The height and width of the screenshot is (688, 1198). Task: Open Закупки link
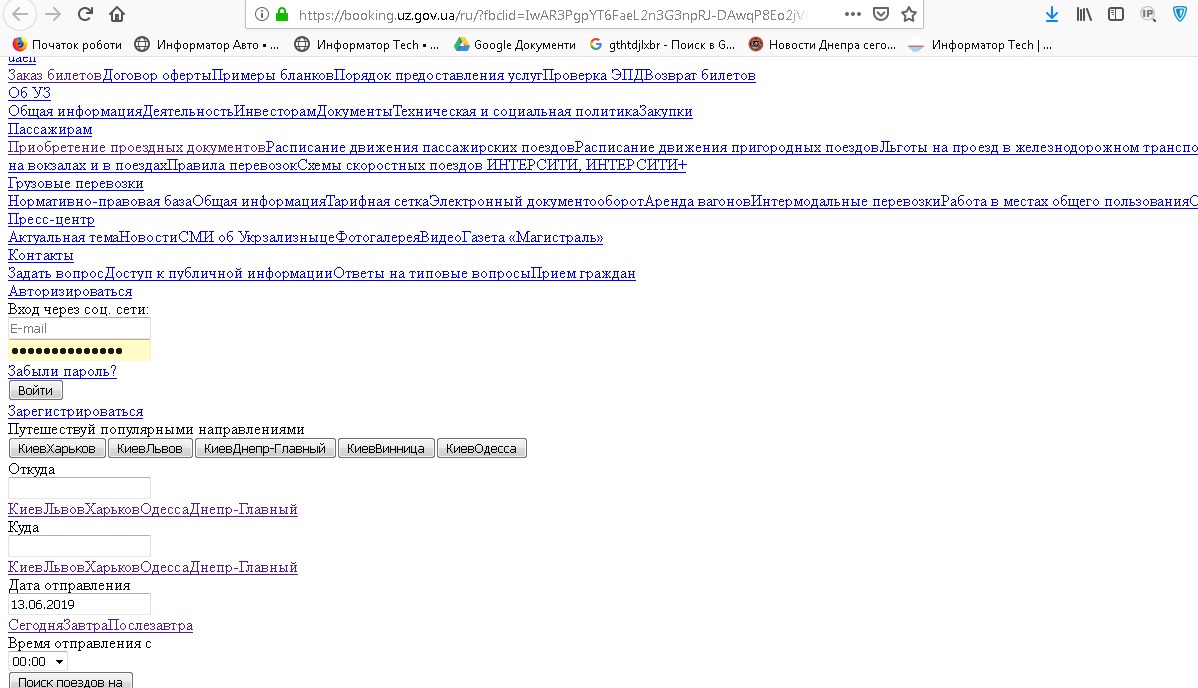point(665,112)
